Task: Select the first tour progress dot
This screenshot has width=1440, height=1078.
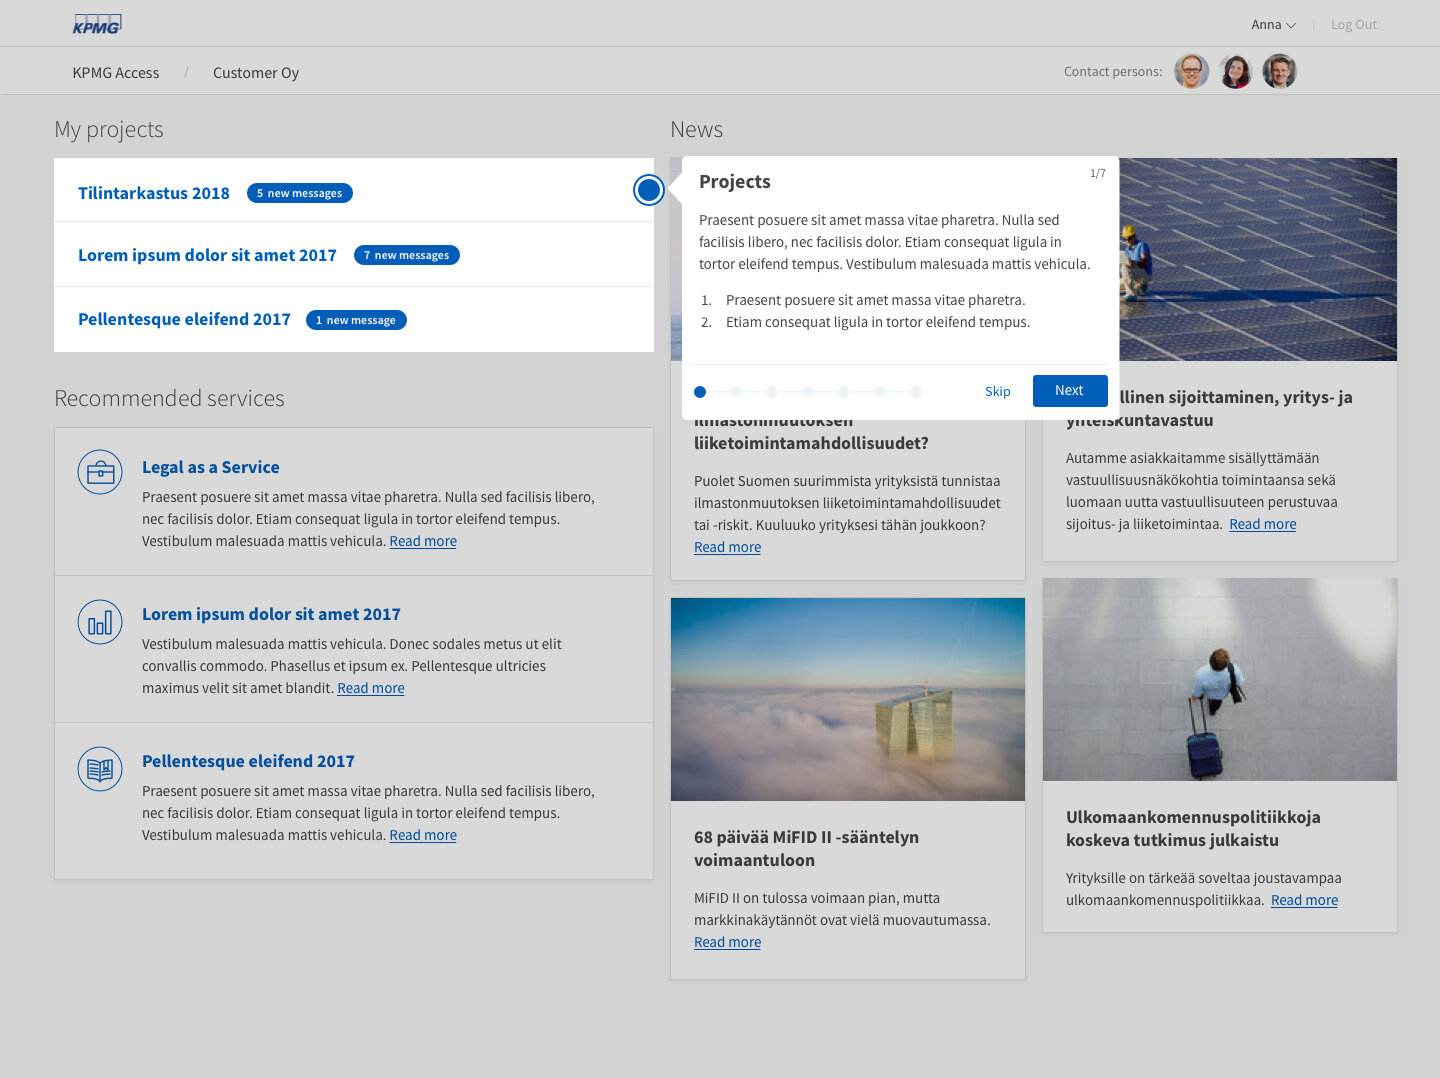Action: 700,392
